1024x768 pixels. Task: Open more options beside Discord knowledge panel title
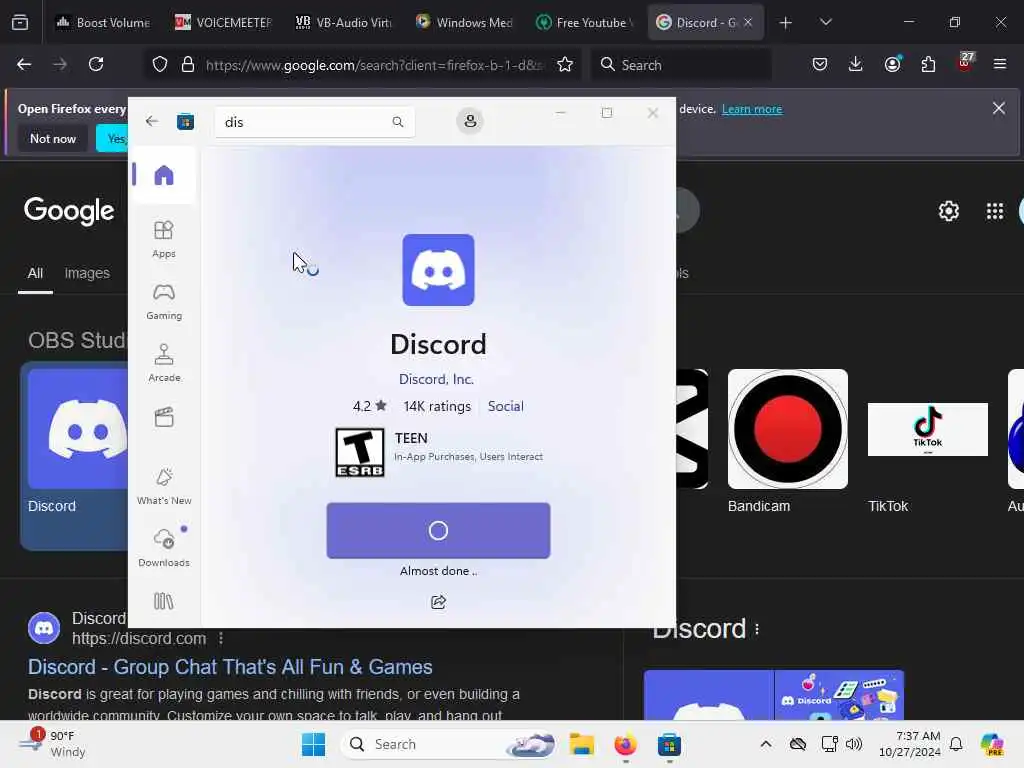[757, 630]
